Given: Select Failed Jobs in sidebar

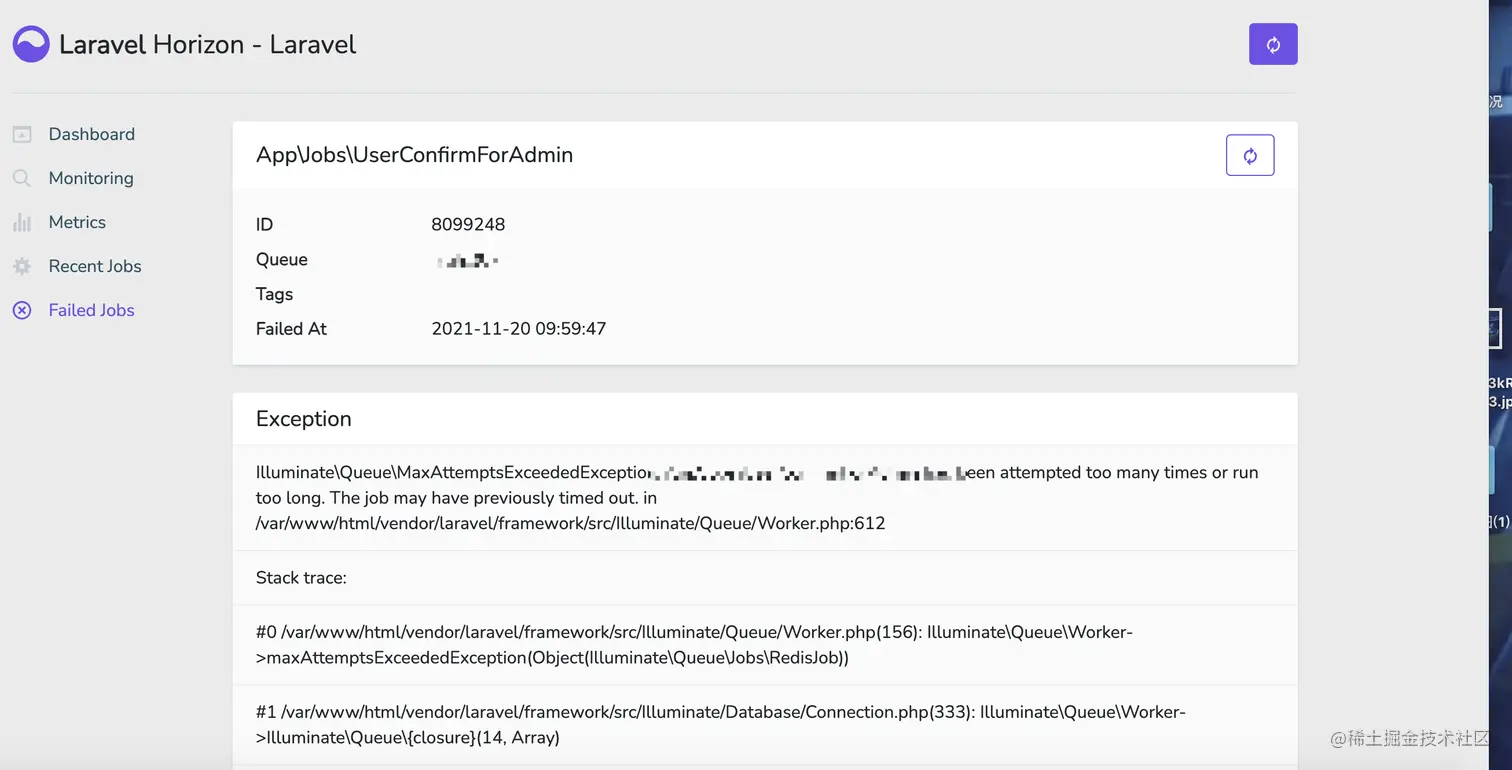Looking at the screenshot, I should click(x=91, y=310).
